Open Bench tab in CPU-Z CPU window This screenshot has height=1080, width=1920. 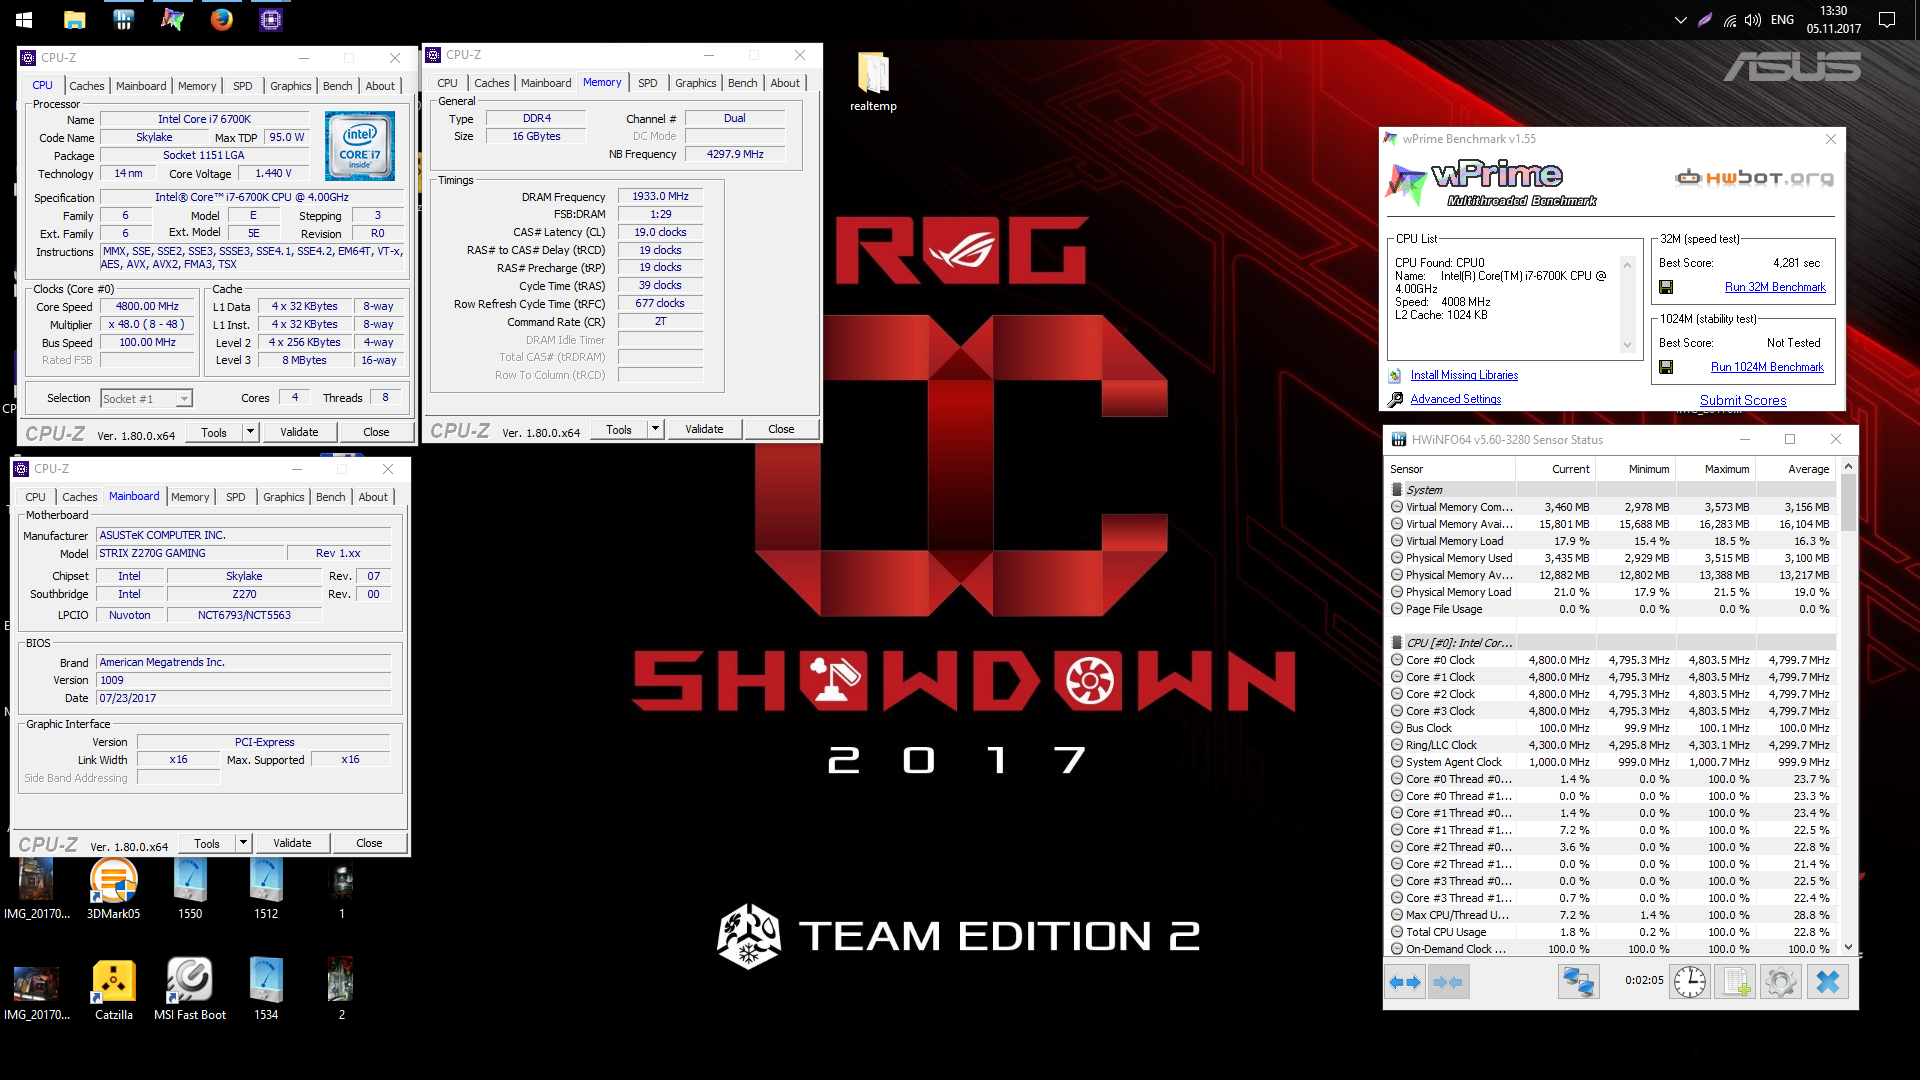337,86
